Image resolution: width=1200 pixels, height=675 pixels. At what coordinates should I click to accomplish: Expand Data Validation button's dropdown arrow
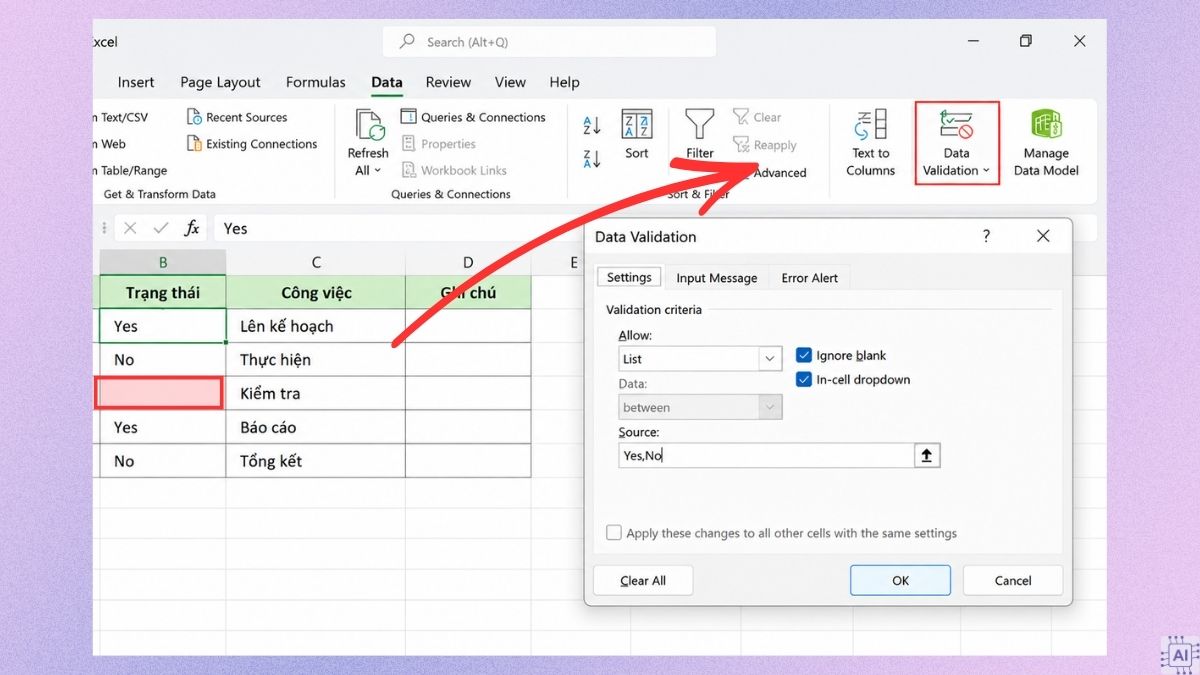986,170
